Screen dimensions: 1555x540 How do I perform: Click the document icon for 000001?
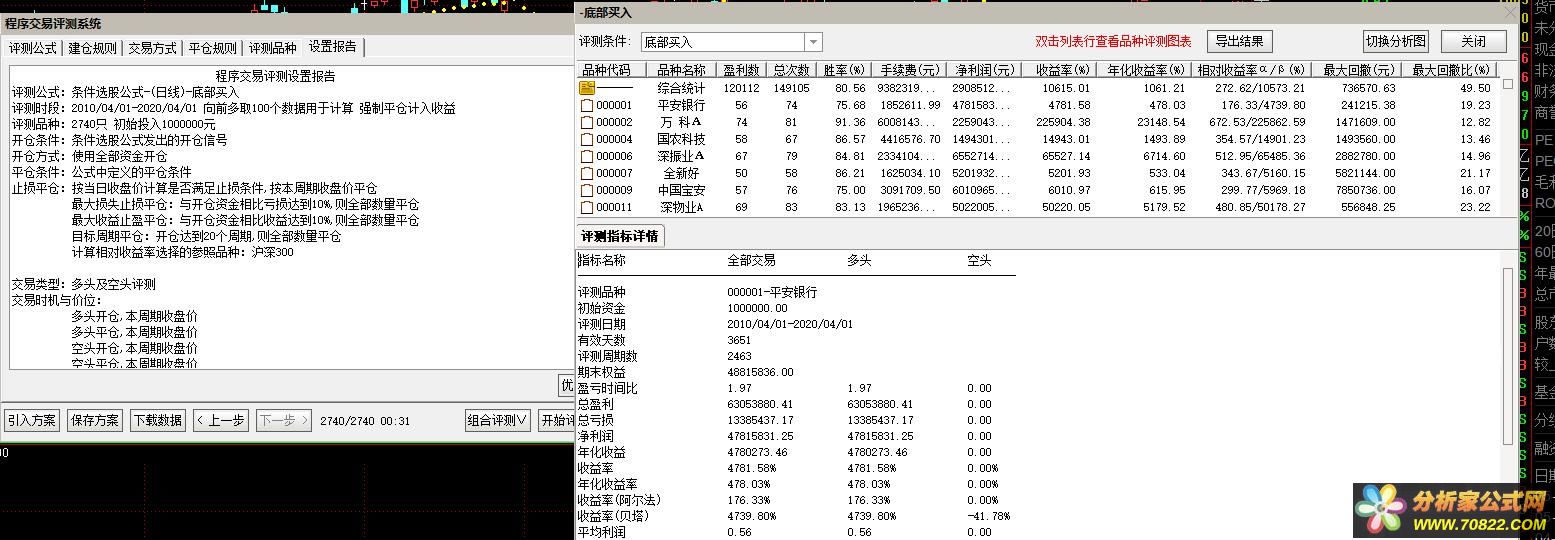tap(587, 105)
